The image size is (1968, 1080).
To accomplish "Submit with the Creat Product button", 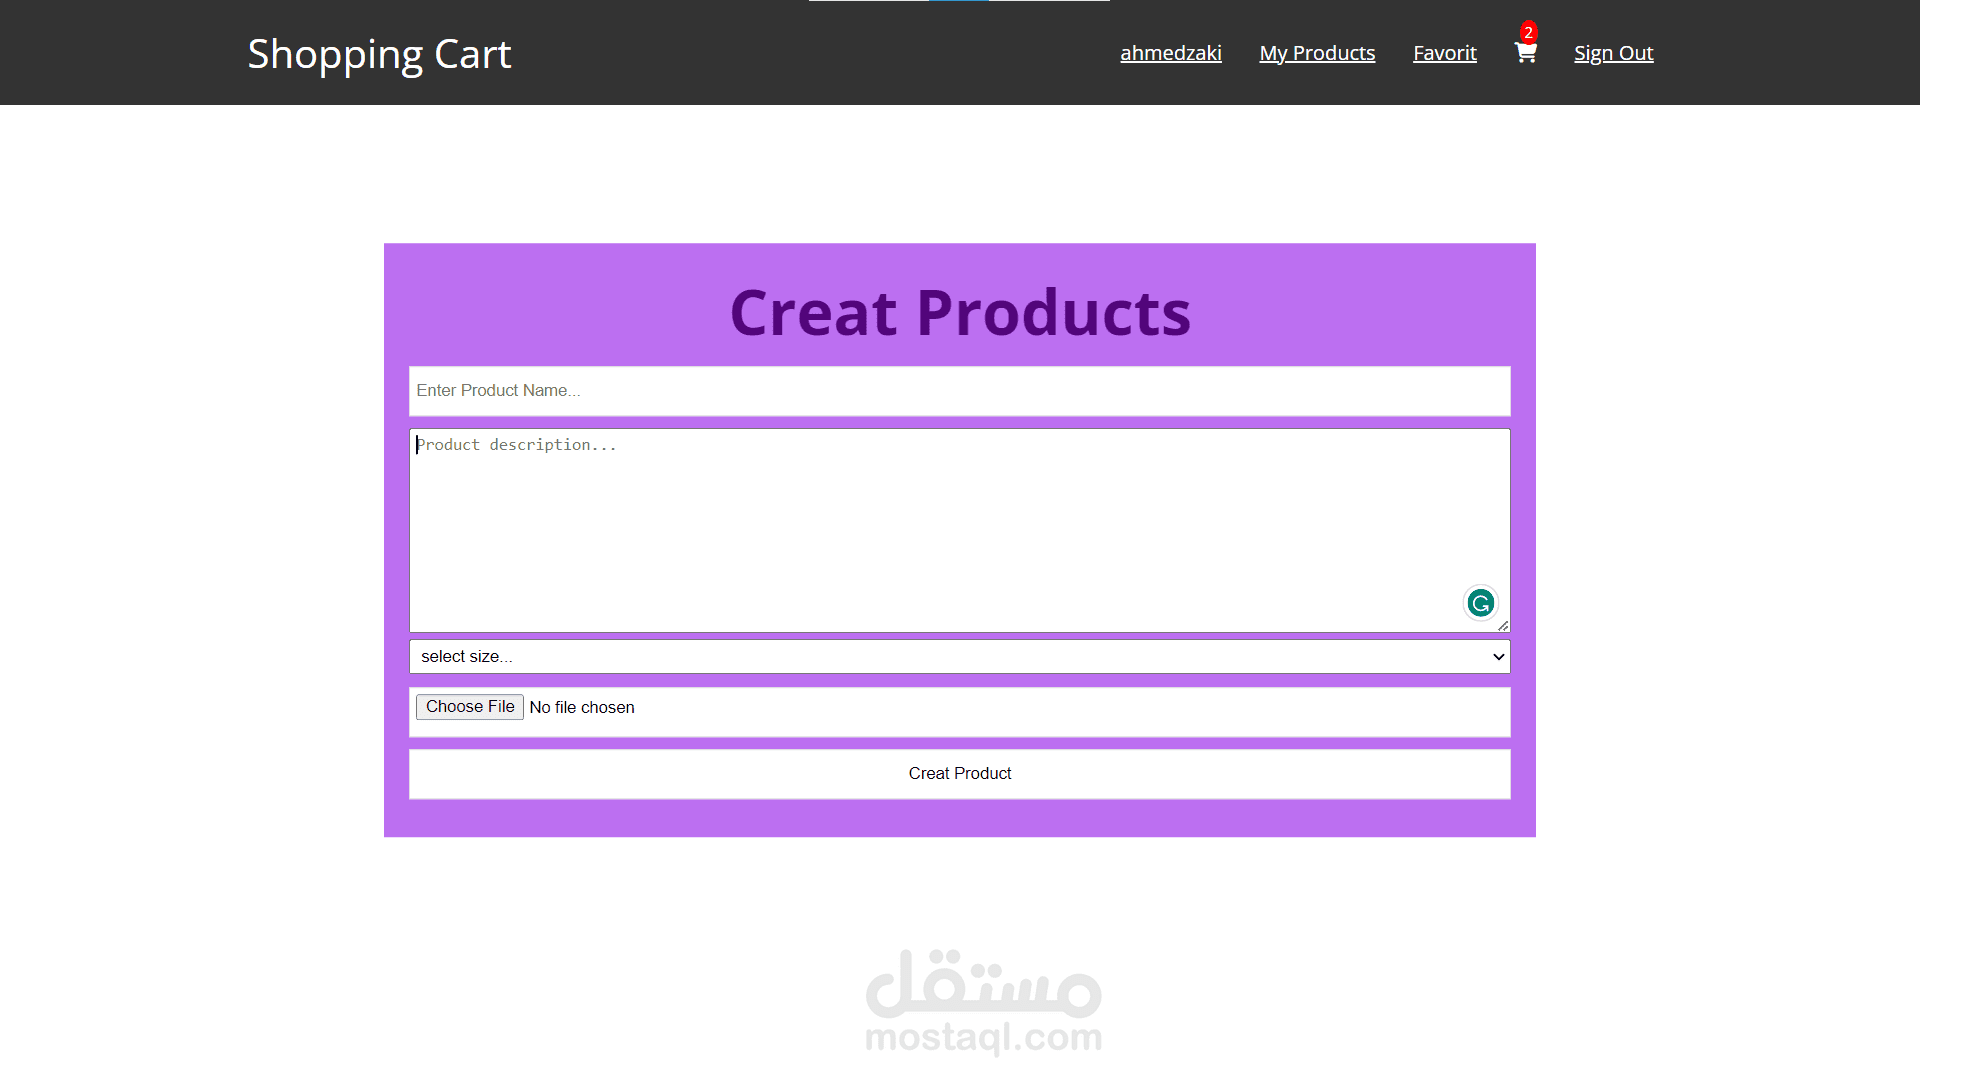I will [959, 774].
